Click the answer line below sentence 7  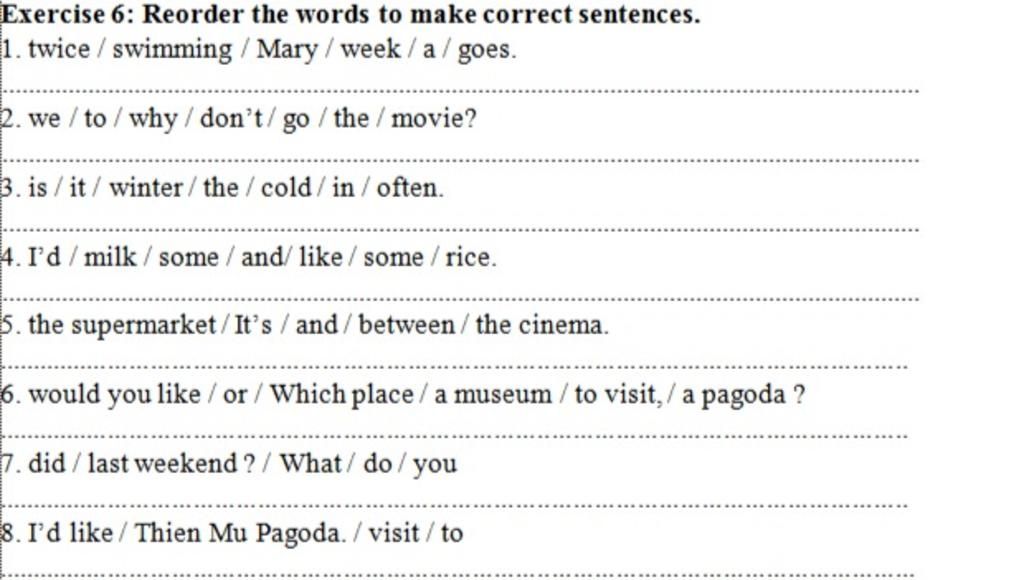pyautogui.click(x=455, y=505)
